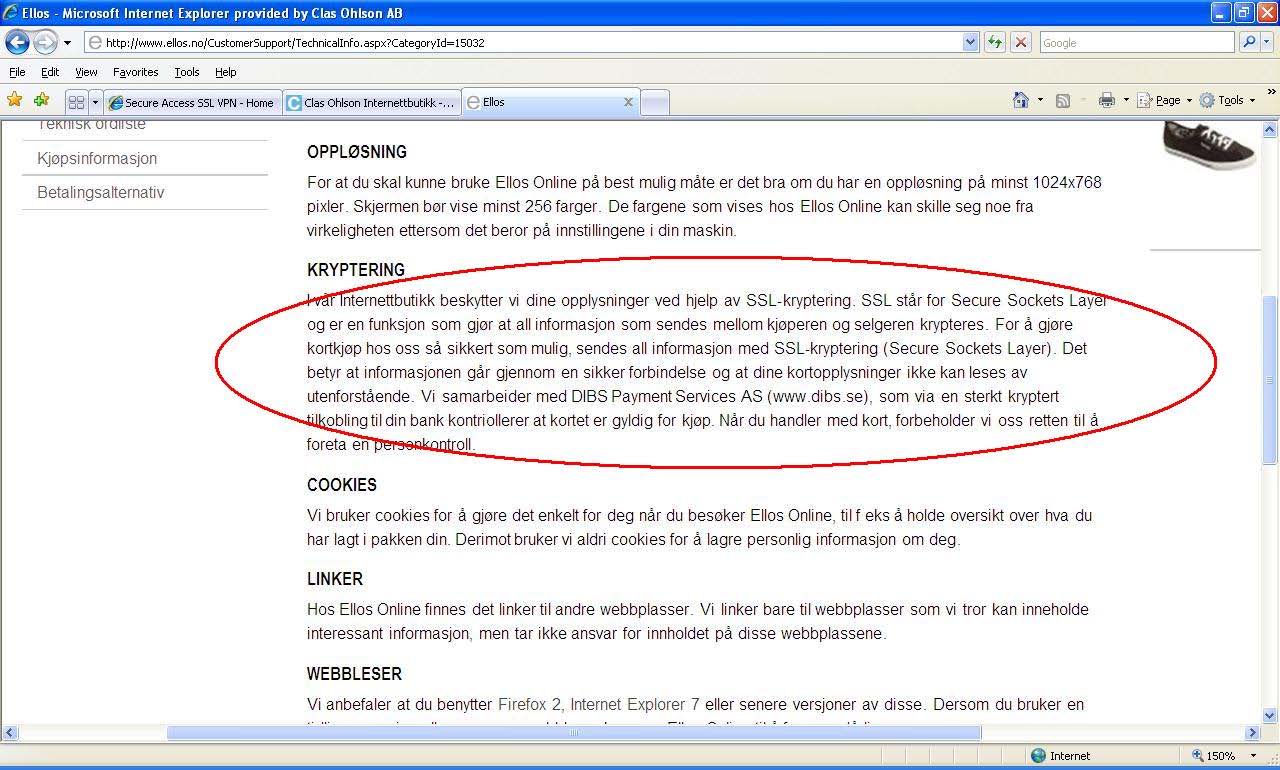
Task: Open the Tools menu in menu bar
Action: (x=186, y=72)
